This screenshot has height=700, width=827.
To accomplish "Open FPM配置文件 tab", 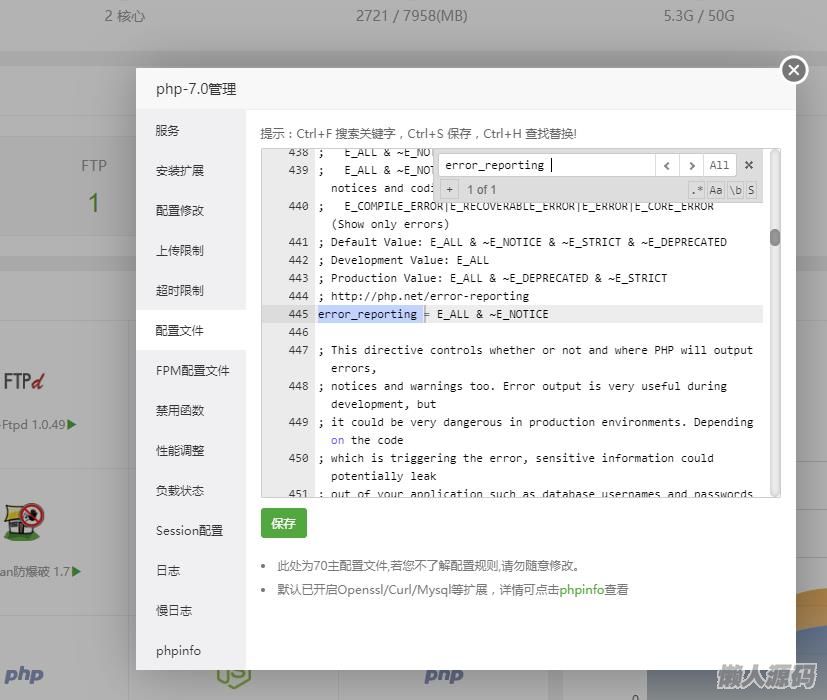I will pos(192,371).
